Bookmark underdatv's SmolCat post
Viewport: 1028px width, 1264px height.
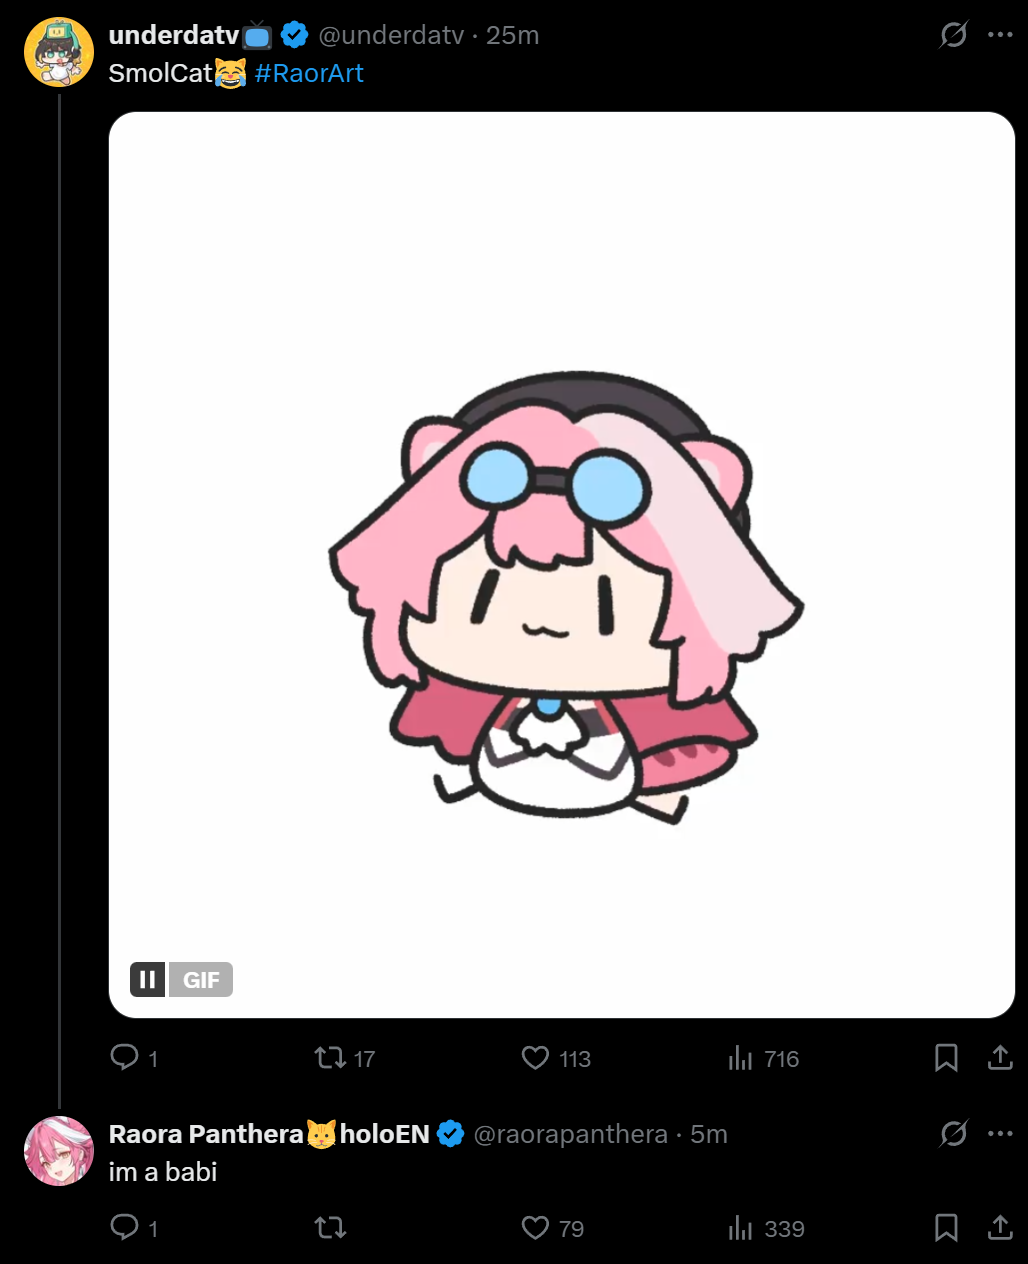tap(946, 1058)
